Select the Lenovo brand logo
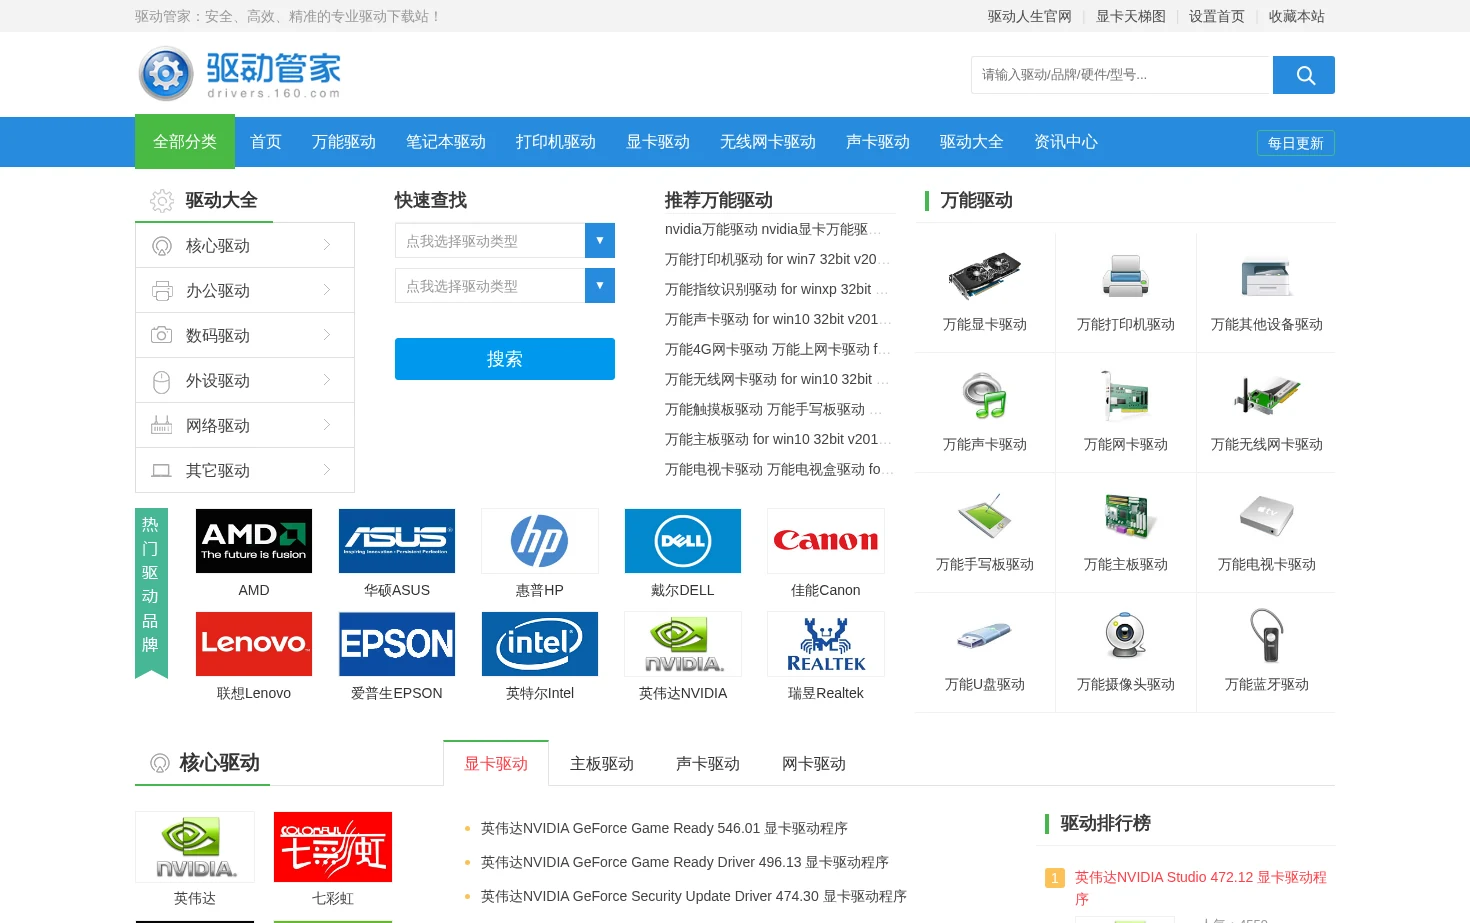This screenshot has width=1470, height=923. pyautogui.click(x=254, y=644)
